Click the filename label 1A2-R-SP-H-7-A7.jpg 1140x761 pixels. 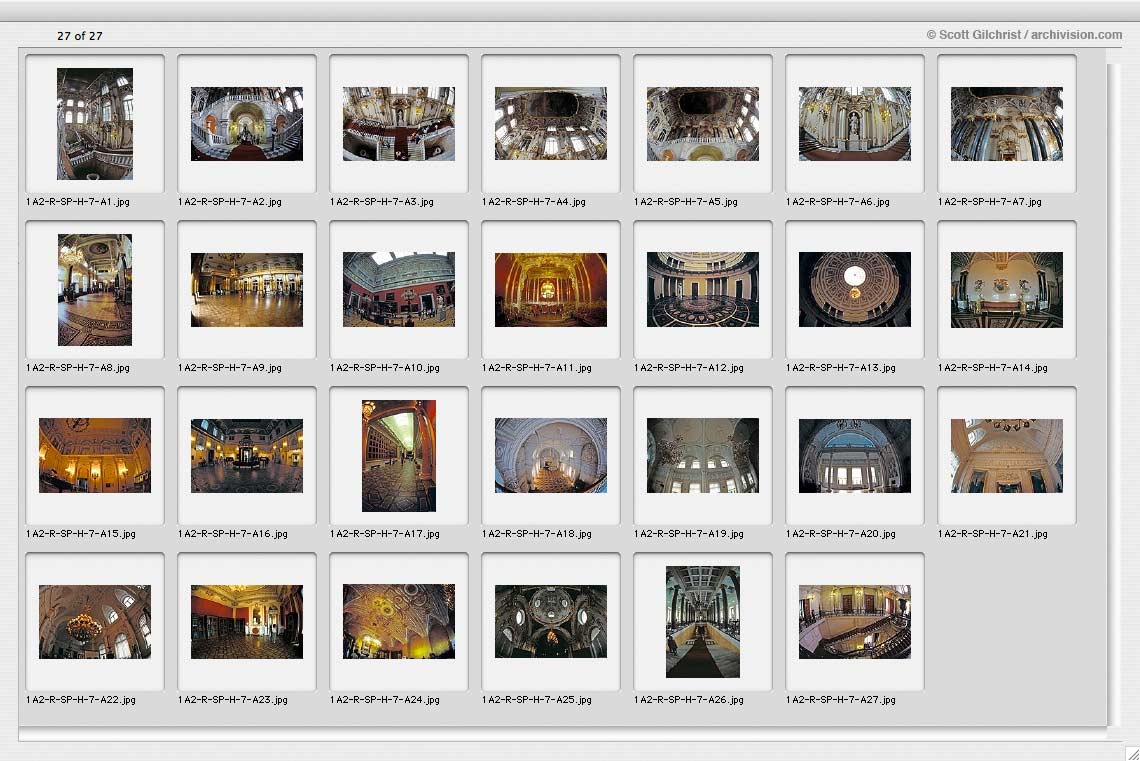(990, 202)
